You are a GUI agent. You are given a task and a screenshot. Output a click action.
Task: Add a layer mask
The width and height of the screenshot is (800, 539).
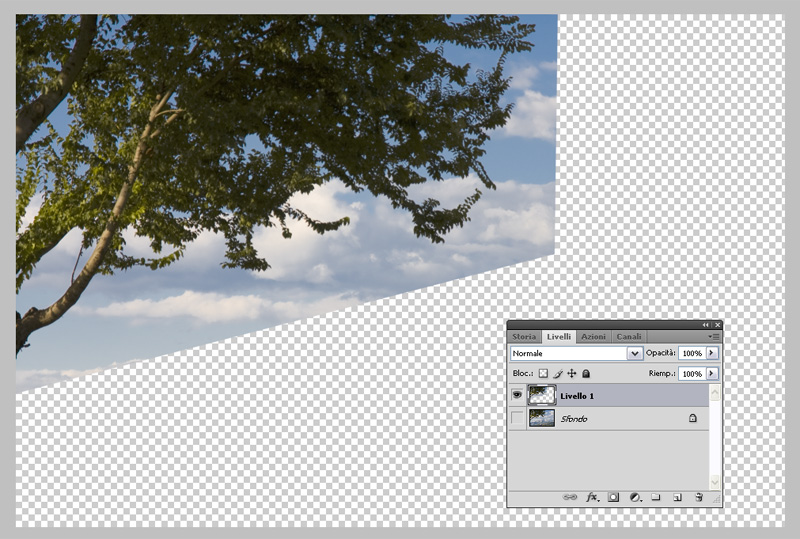coord(614,496)
